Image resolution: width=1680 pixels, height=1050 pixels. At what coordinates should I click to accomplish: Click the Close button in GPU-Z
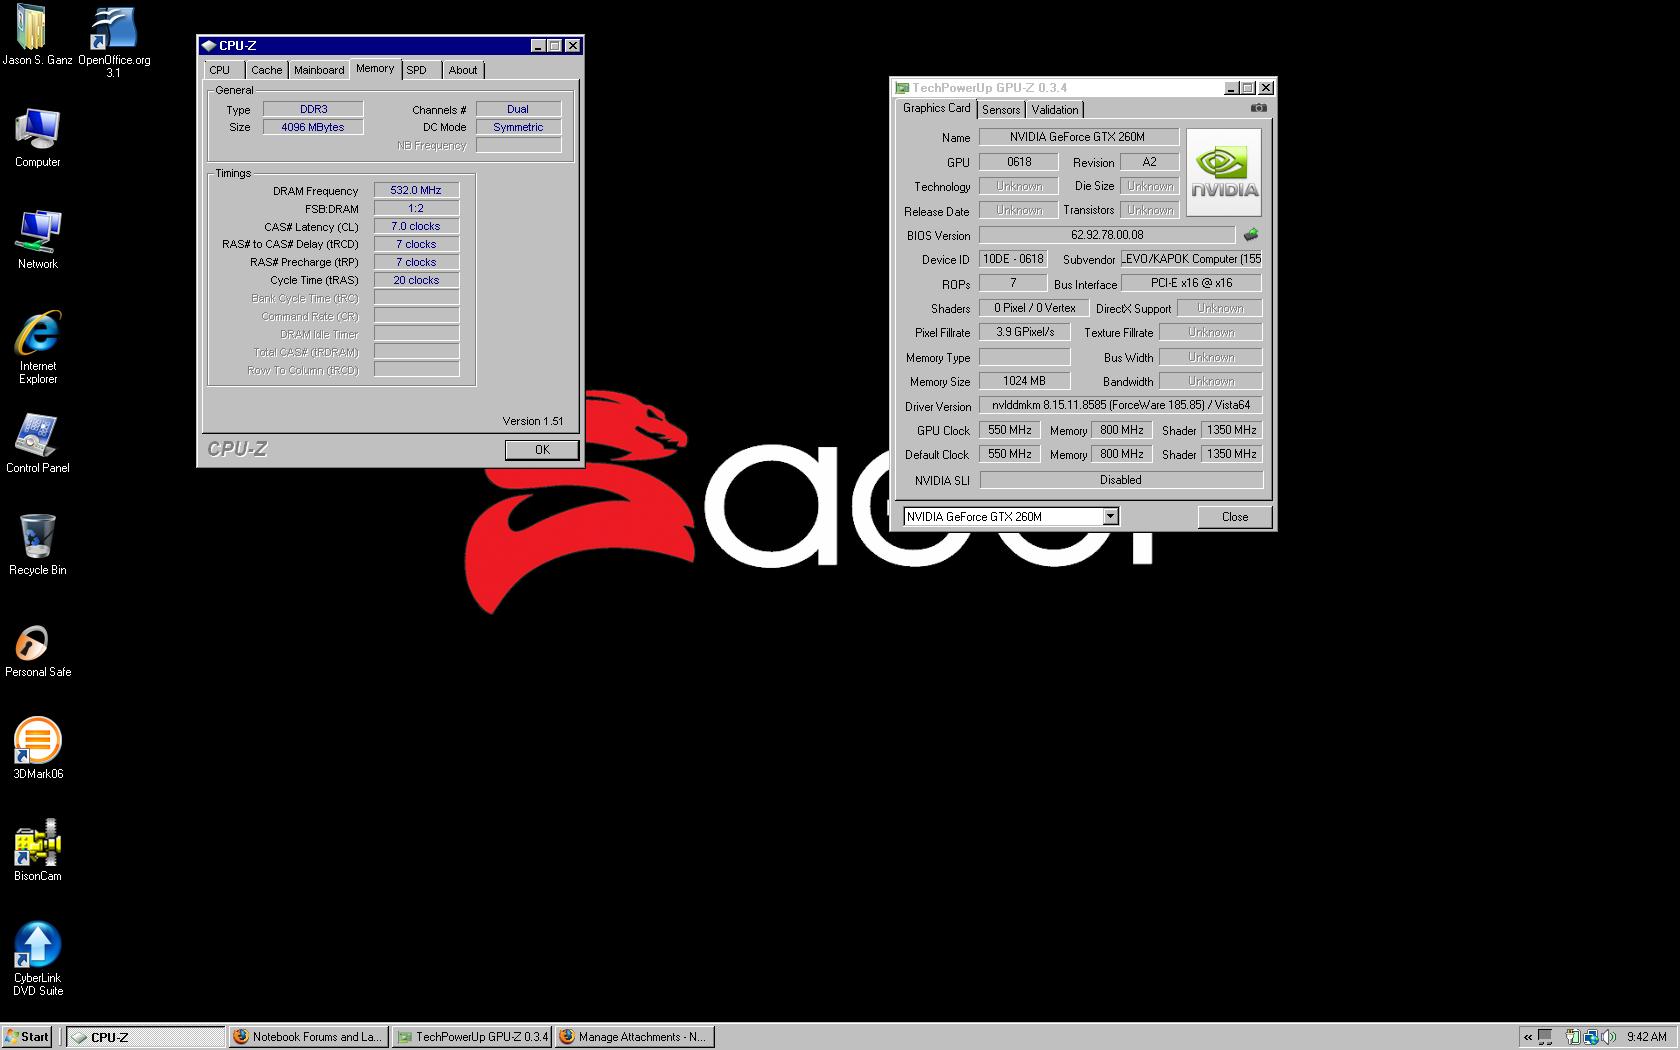(x=1235, y=517)
